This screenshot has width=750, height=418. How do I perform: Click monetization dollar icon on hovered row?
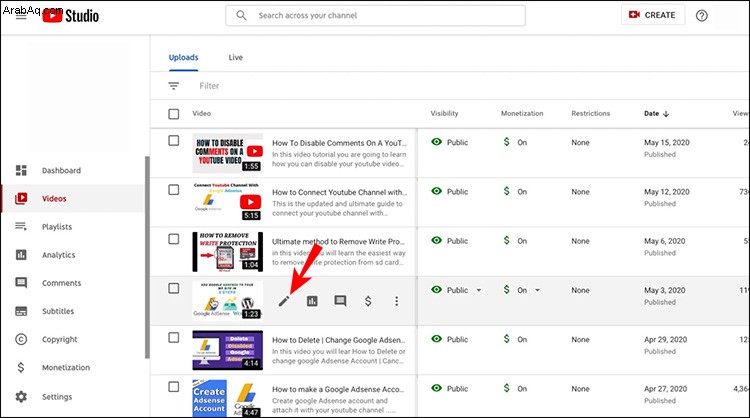point(368,301)
